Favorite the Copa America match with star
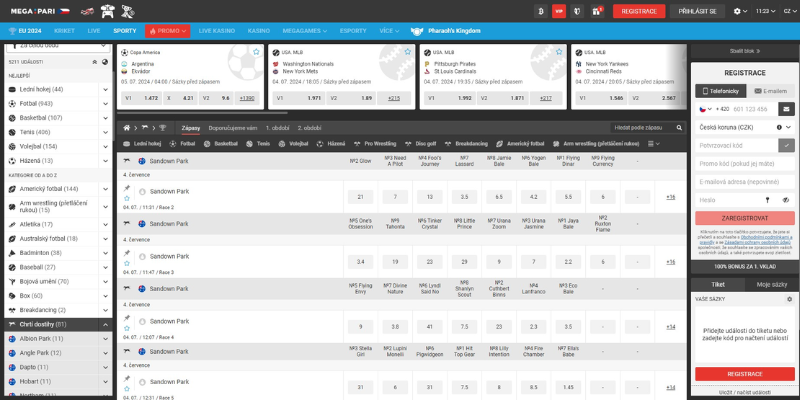Screen dimensions: 800x400 tap(256, 51)
